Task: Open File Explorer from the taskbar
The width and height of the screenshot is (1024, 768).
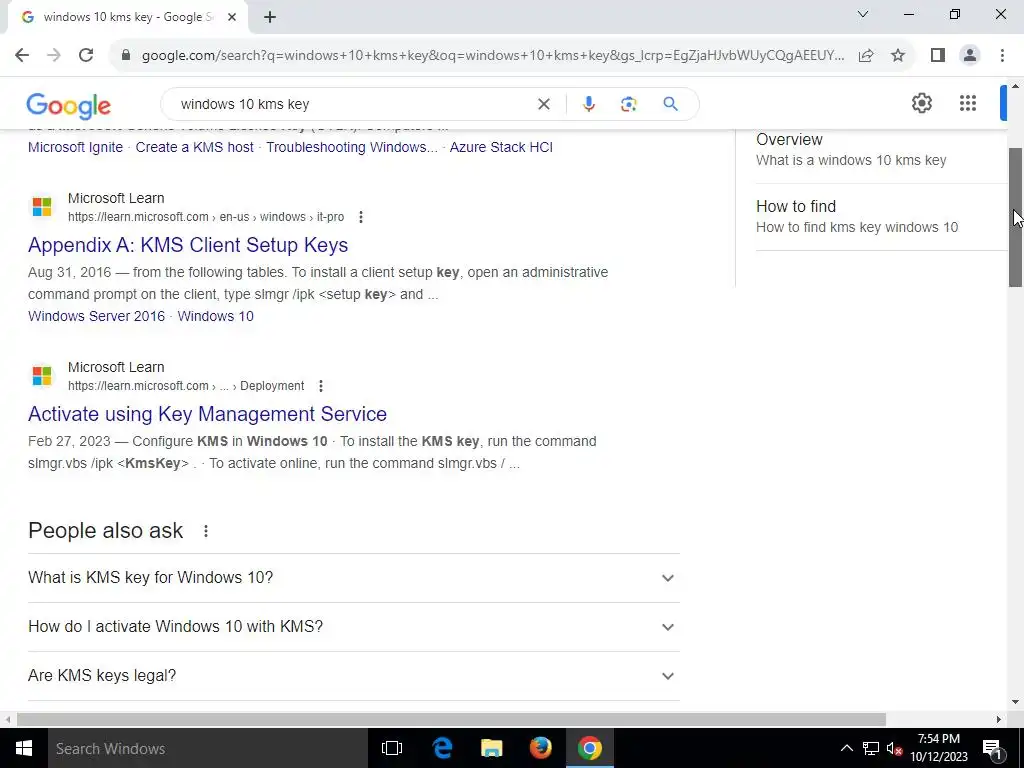Action: click(x=491, y=748)
